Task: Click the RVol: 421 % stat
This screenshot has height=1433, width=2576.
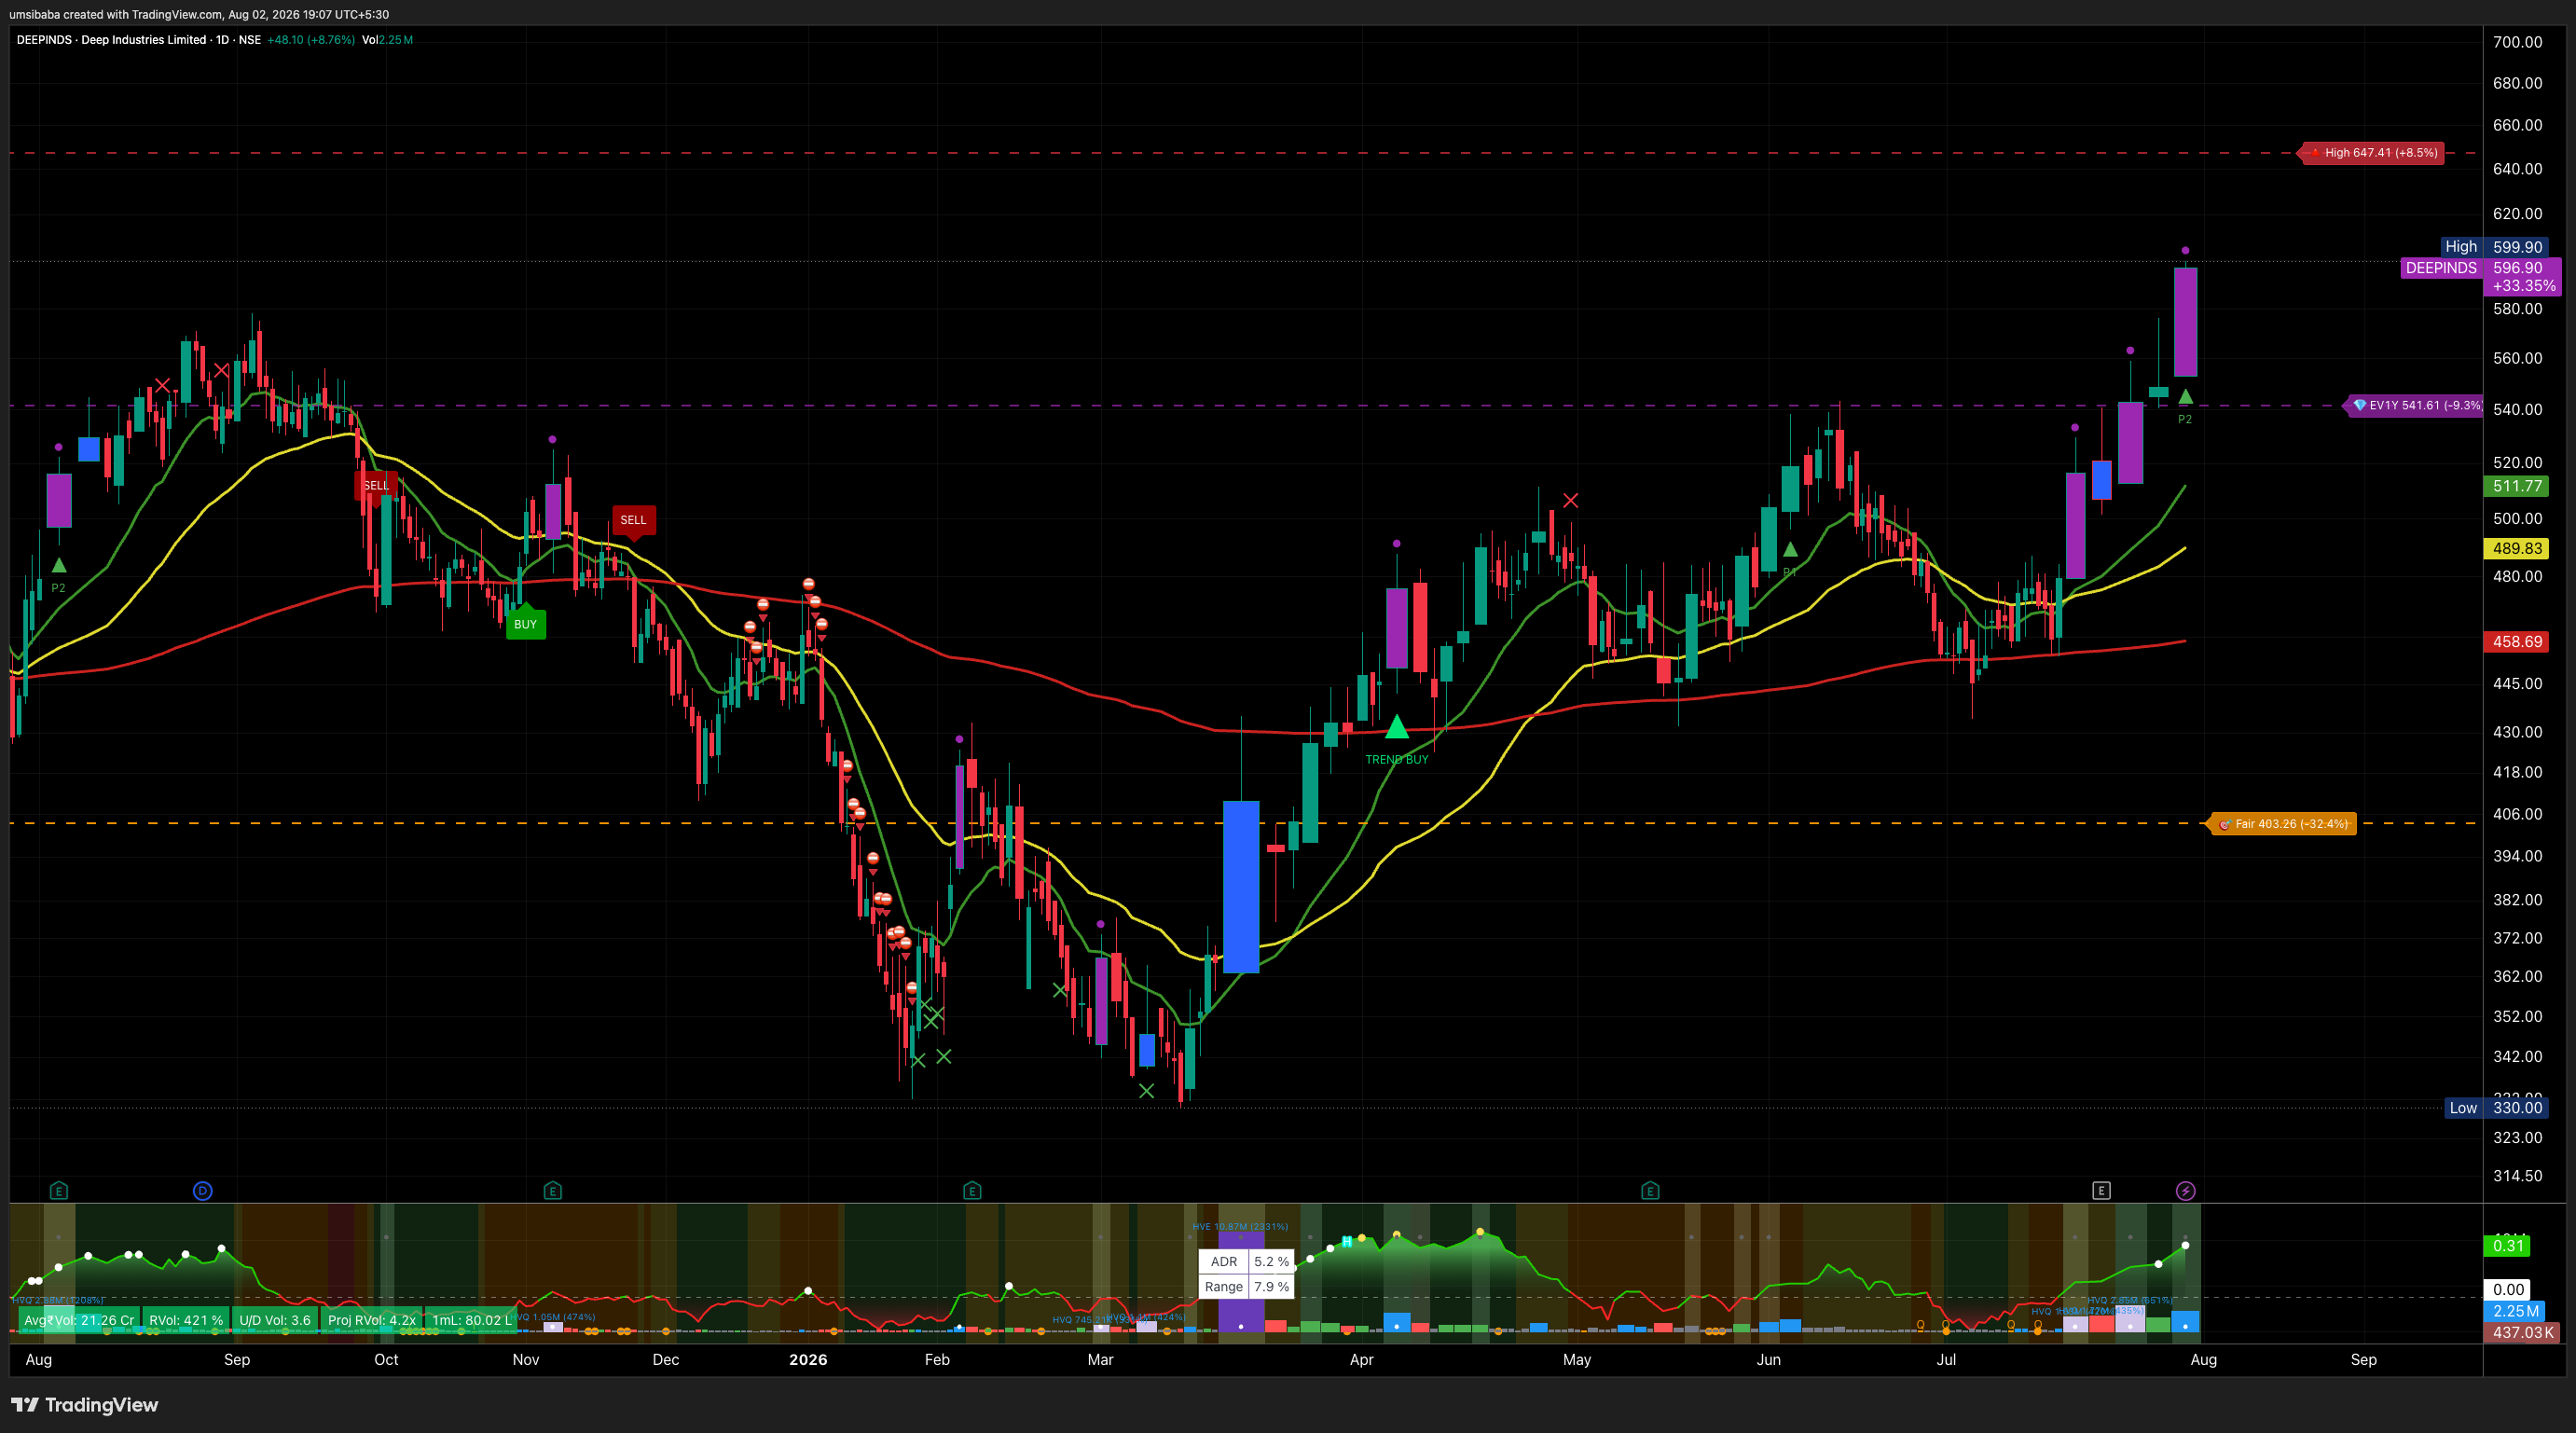Action: [x=186, y=1320]
